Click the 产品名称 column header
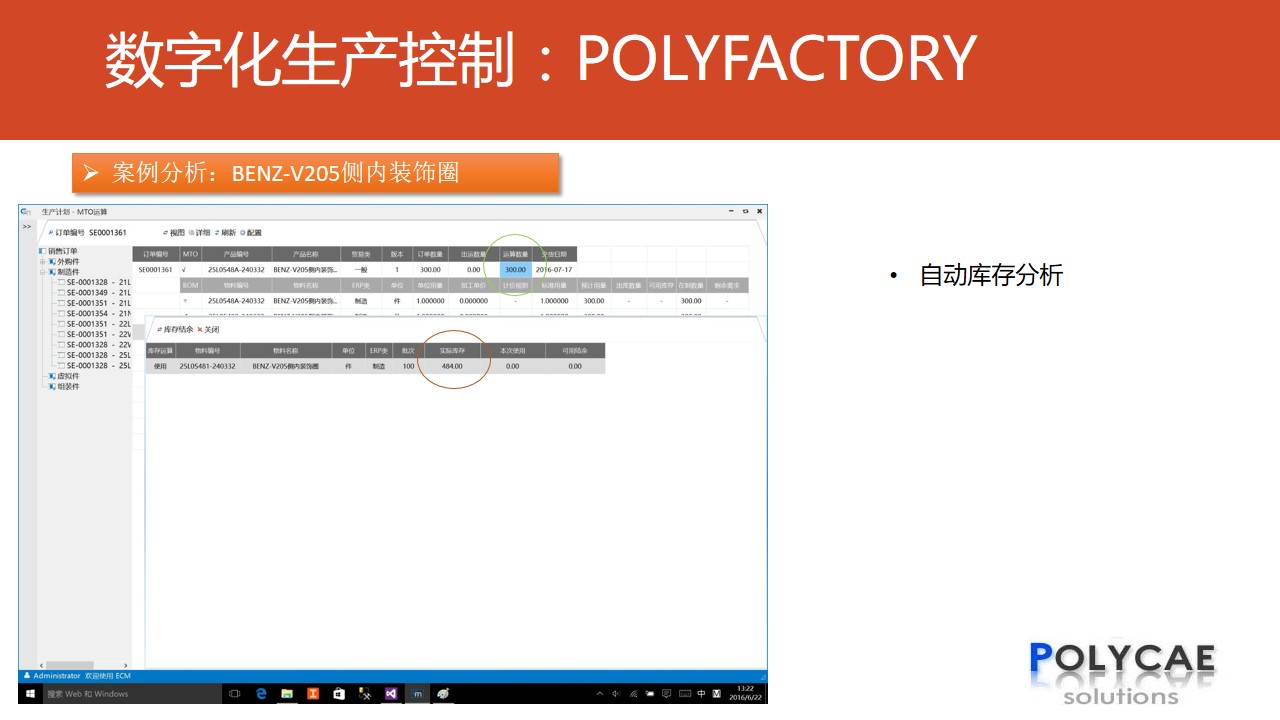This screenshot has width=1280, height=720. coord(305,255)
